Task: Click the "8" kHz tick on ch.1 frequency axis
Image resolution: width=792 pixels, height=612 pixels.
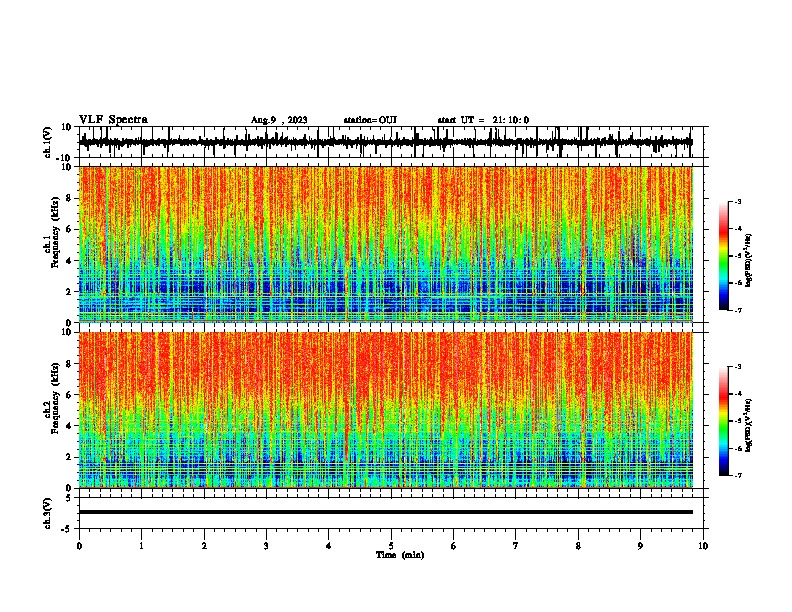Action: point(69,198)
